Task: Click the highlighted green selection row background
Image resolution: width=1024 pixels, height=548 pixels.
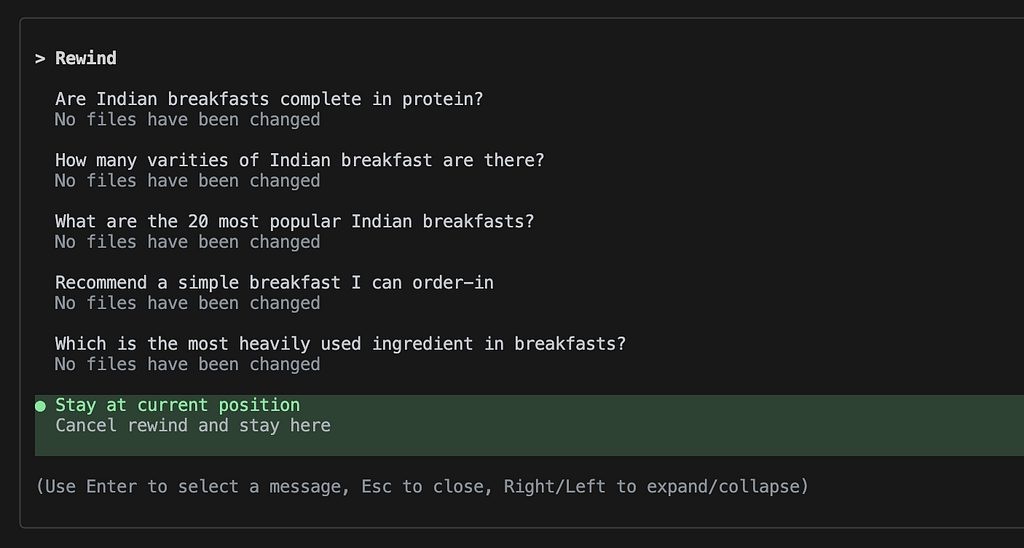Action: [529, 425]
